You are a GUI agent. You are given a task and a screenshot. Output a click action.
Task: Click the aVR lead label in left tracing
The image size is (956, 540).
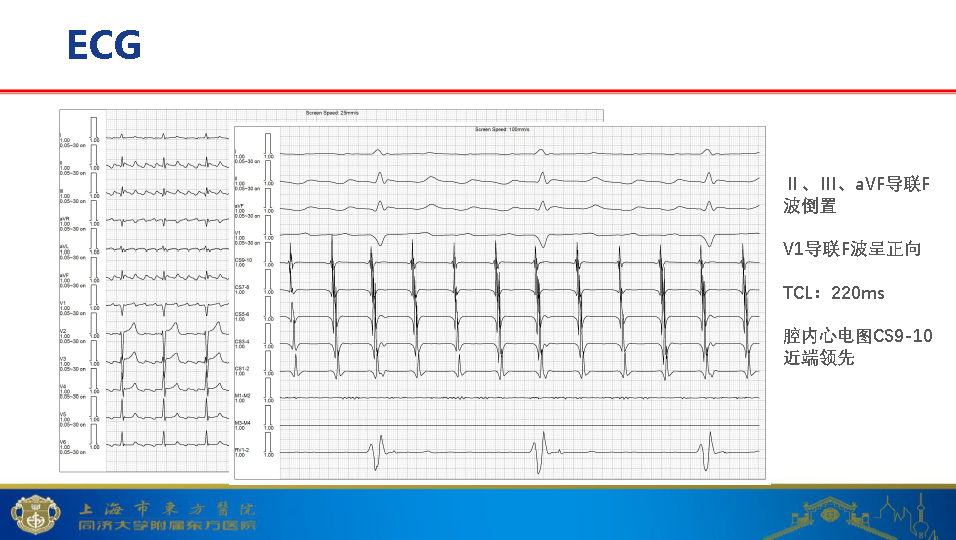click(x=65, y=219)
